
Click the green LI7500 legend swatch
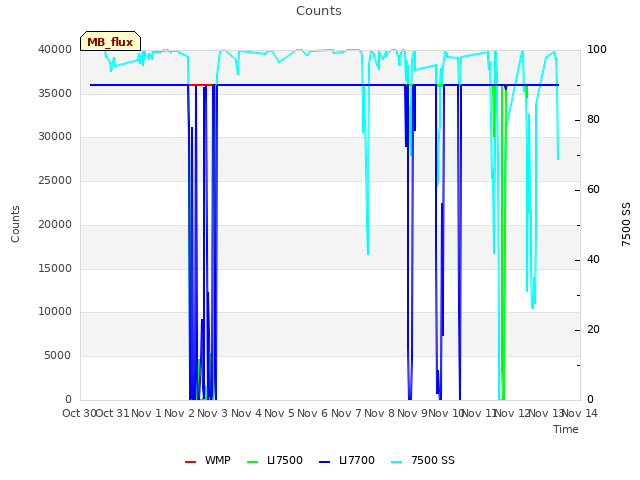(253, 462)
